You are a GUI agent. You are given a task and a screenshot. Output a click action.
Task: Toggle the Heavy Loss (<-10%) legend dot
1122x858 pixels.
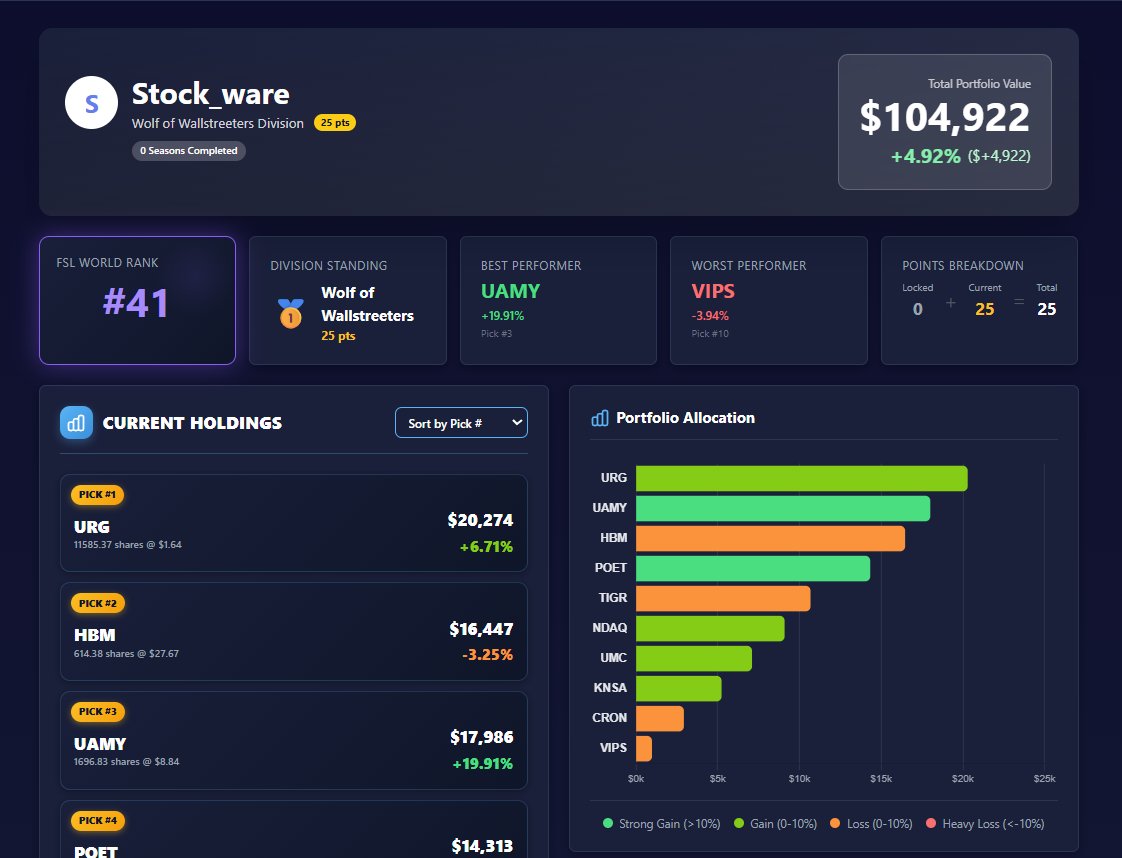(x=931, y=824)
